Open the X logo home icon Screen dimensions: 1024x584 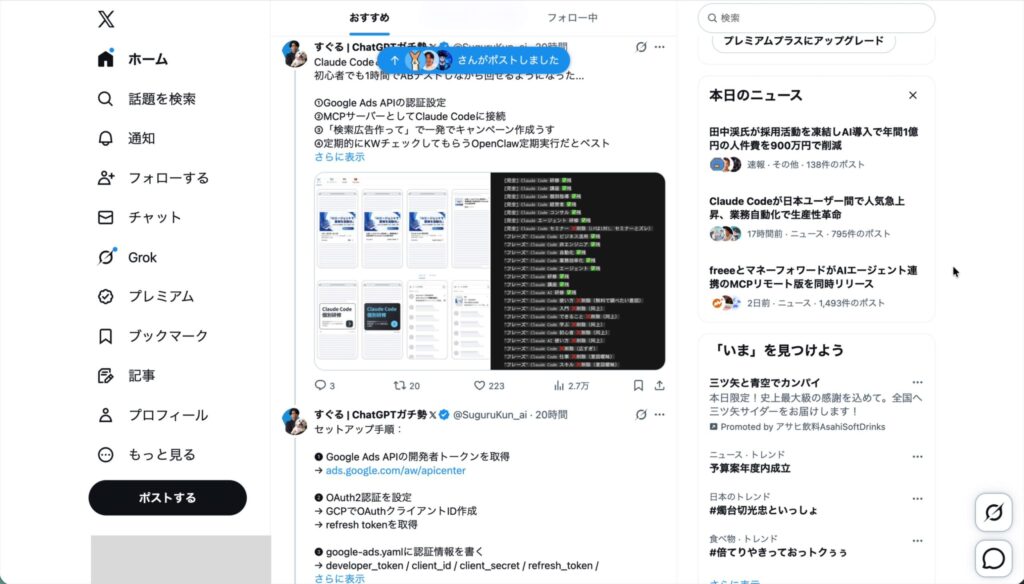pyautogui.click(x=106, y=19)
